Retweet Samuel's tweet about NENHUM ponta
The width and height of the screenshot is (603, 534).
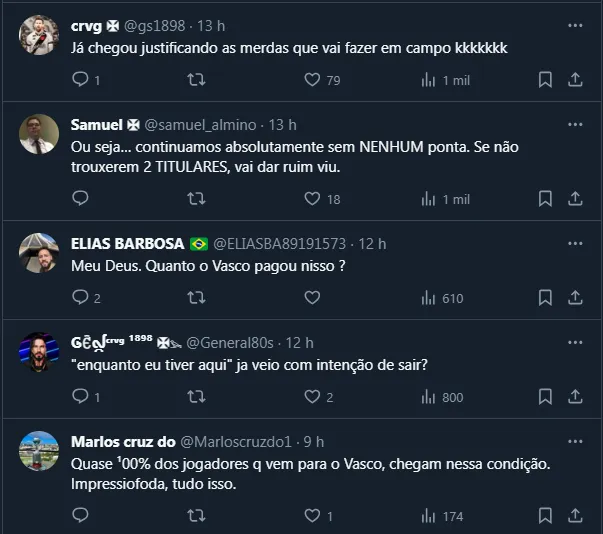point(196,199)
